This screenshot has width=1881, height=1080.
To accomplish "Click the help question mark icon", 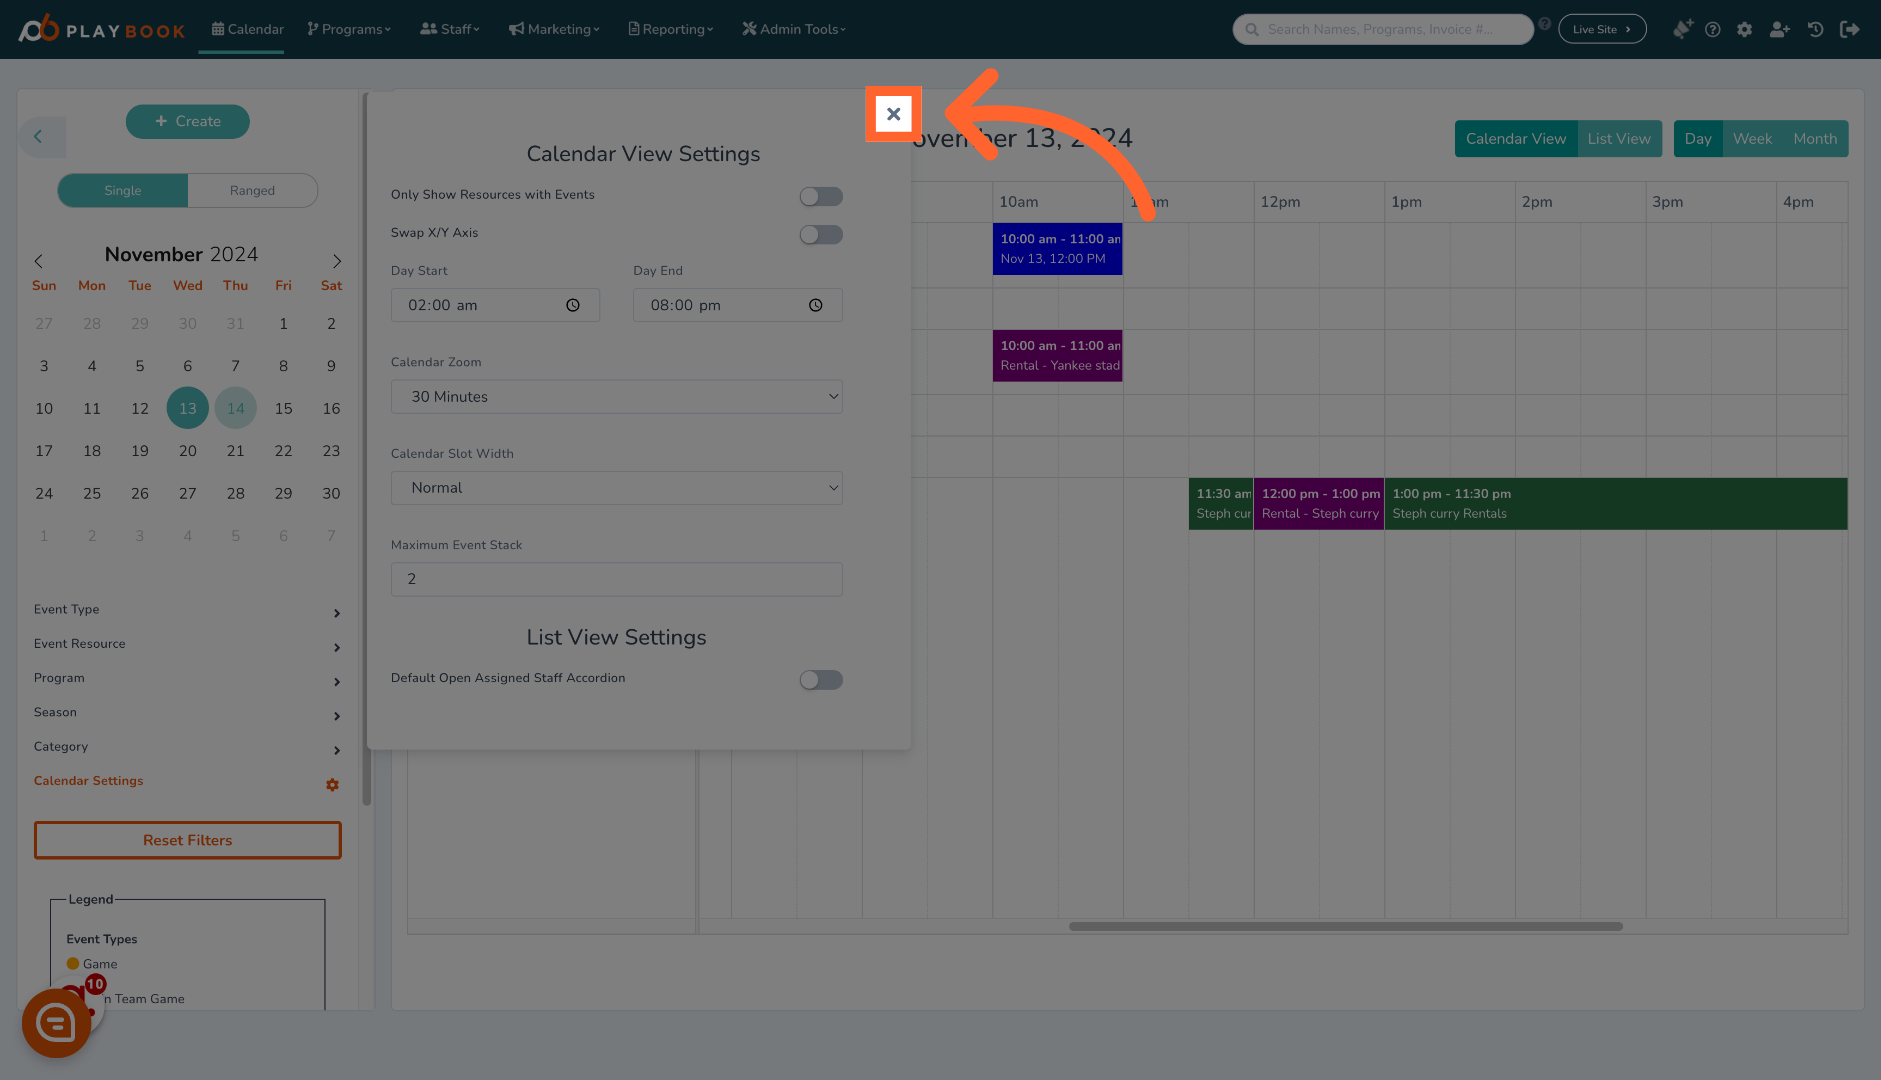I will (1712, 30).
